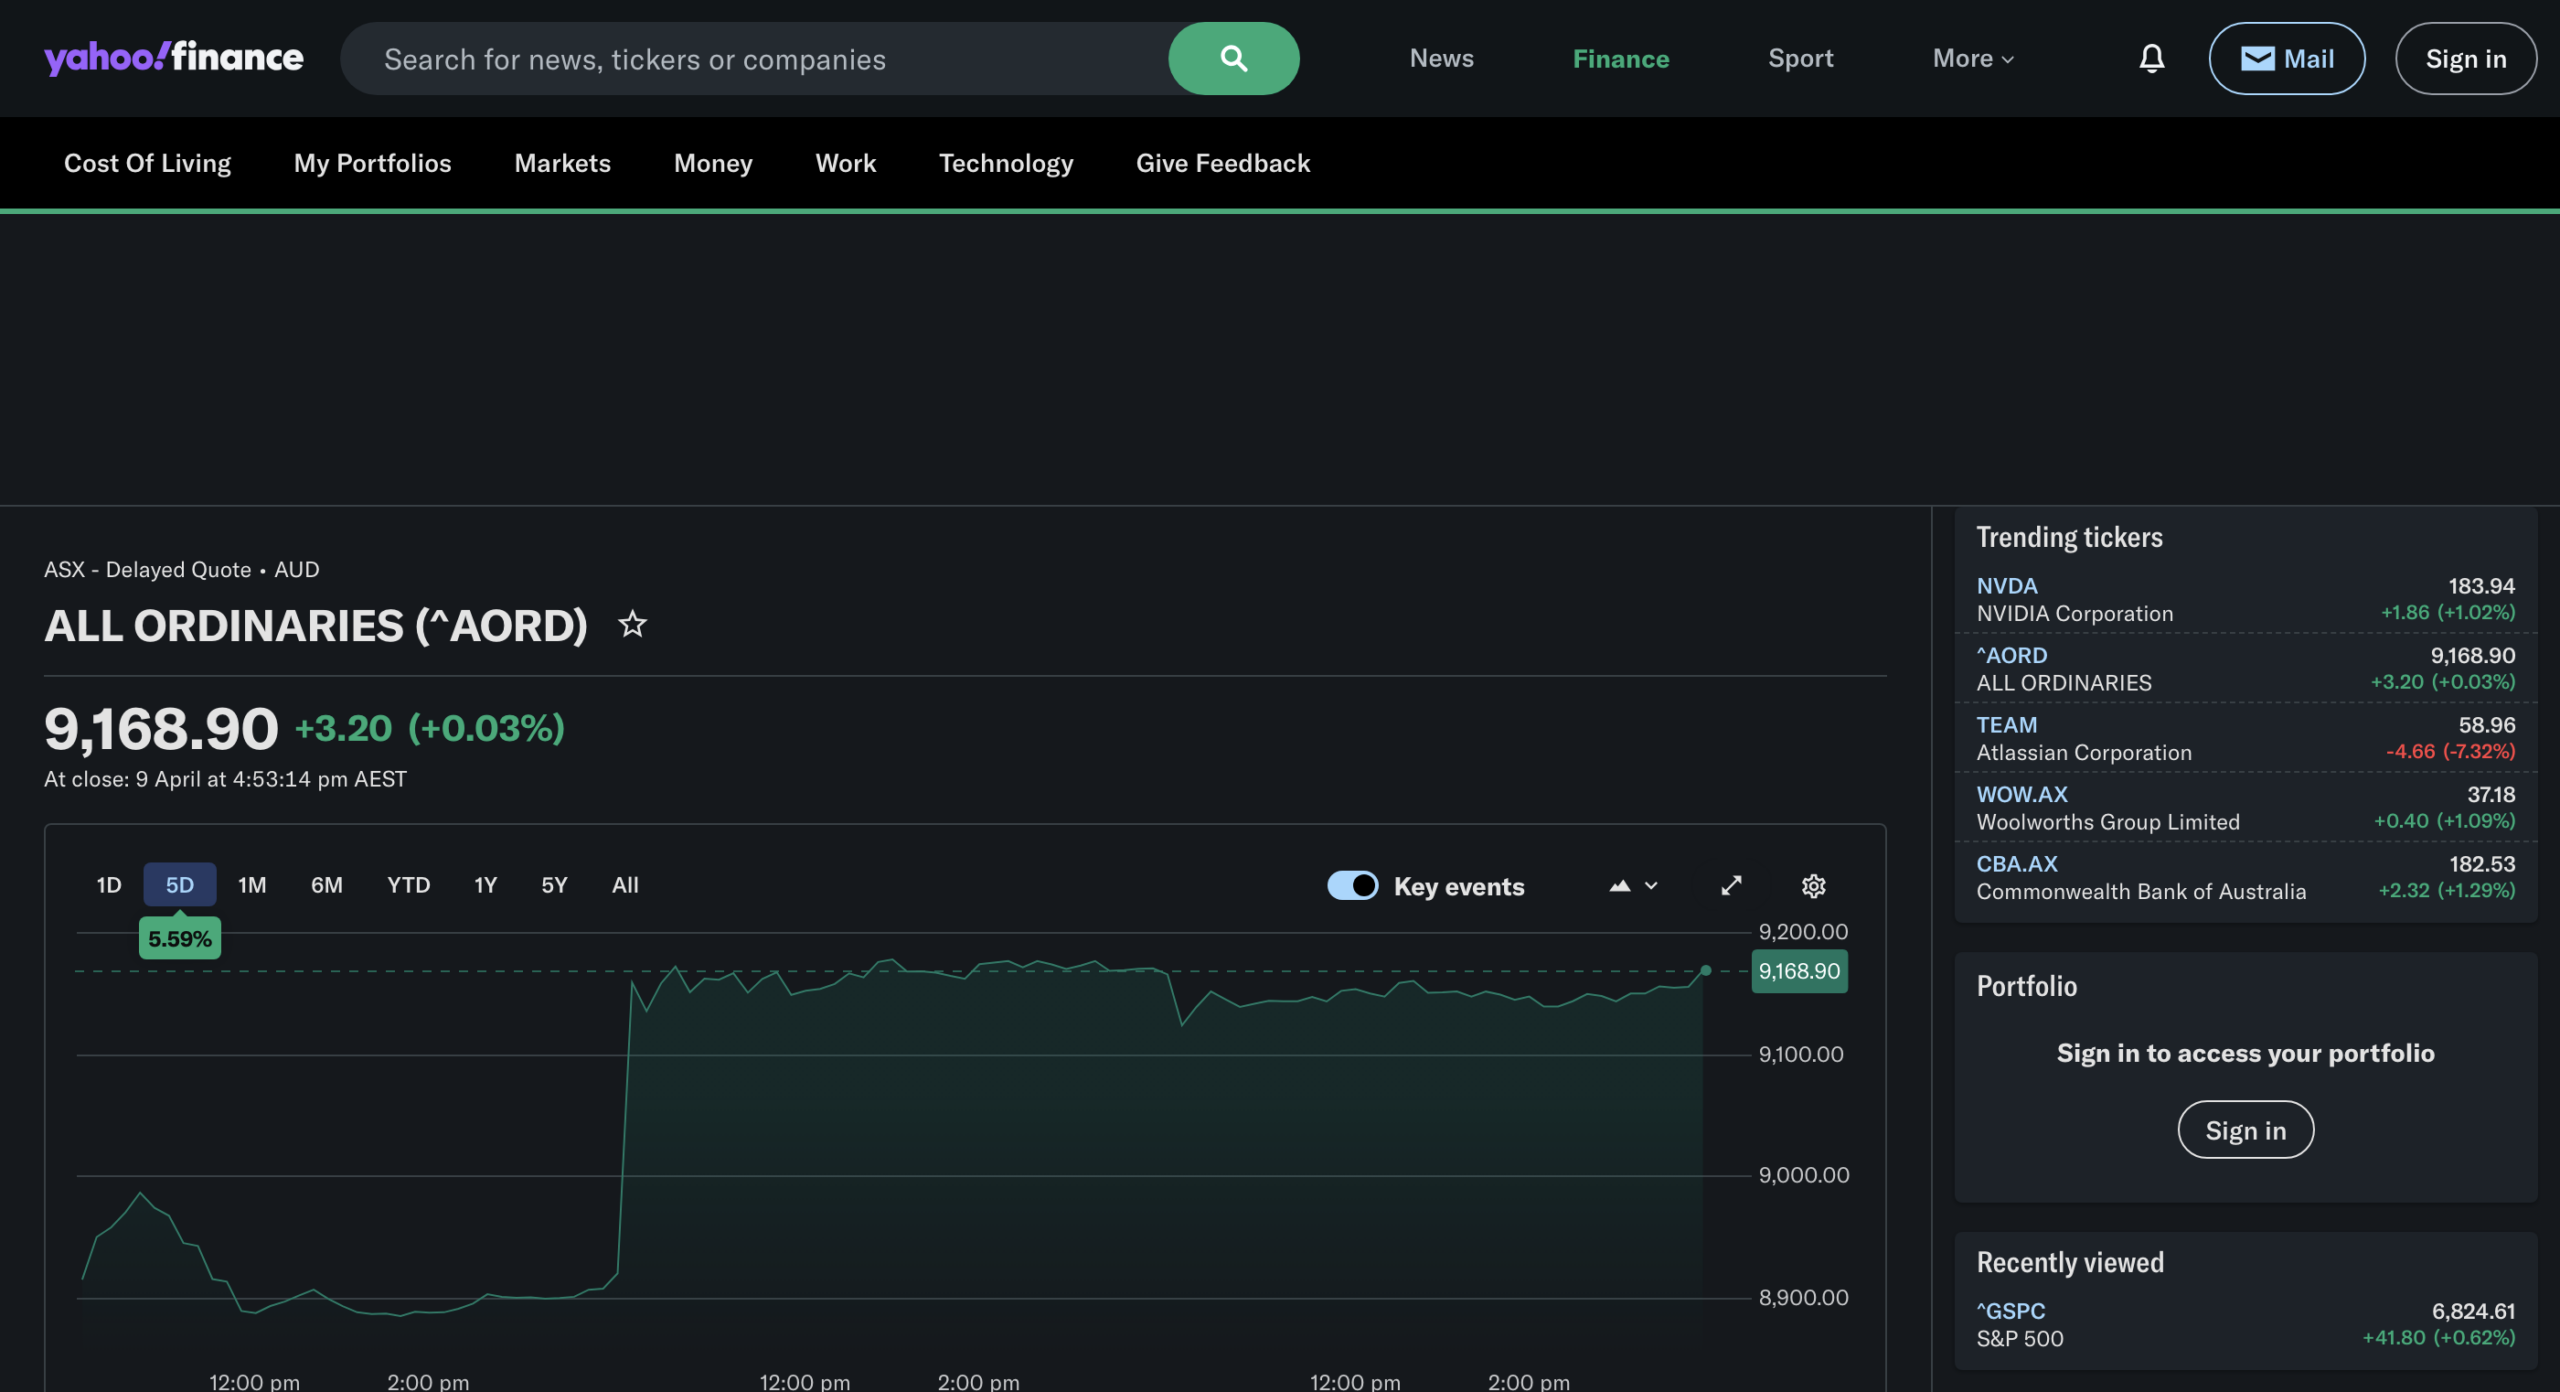
Task: Go to My Portfolios tab
Action: coord(372,163)
